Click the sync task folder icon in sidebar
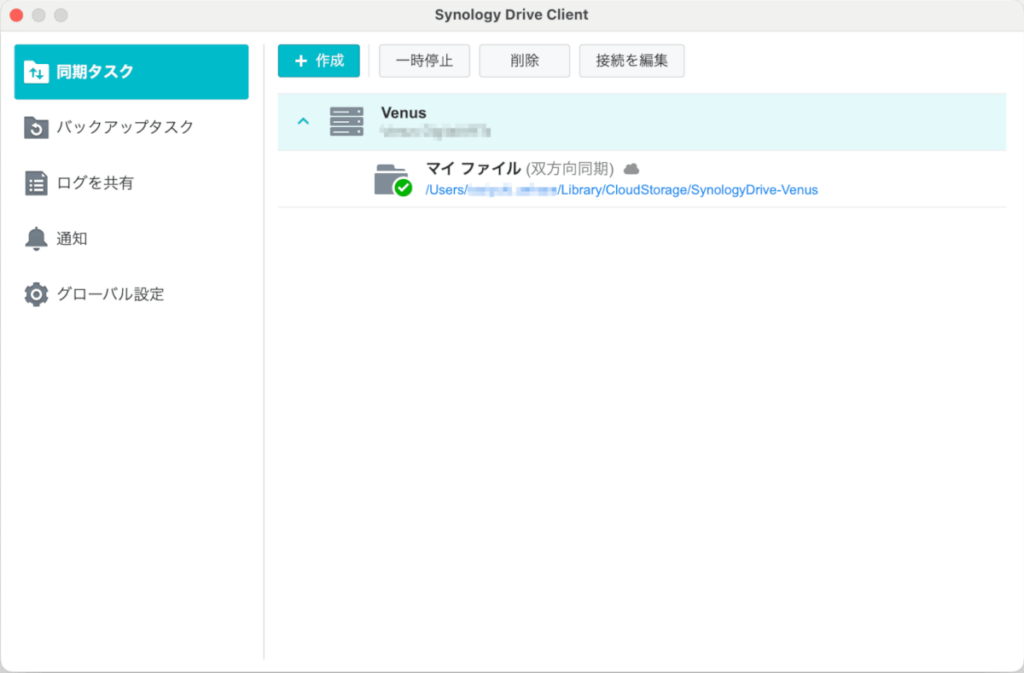Screen dimensions: 1024x673 coord(36,72)
